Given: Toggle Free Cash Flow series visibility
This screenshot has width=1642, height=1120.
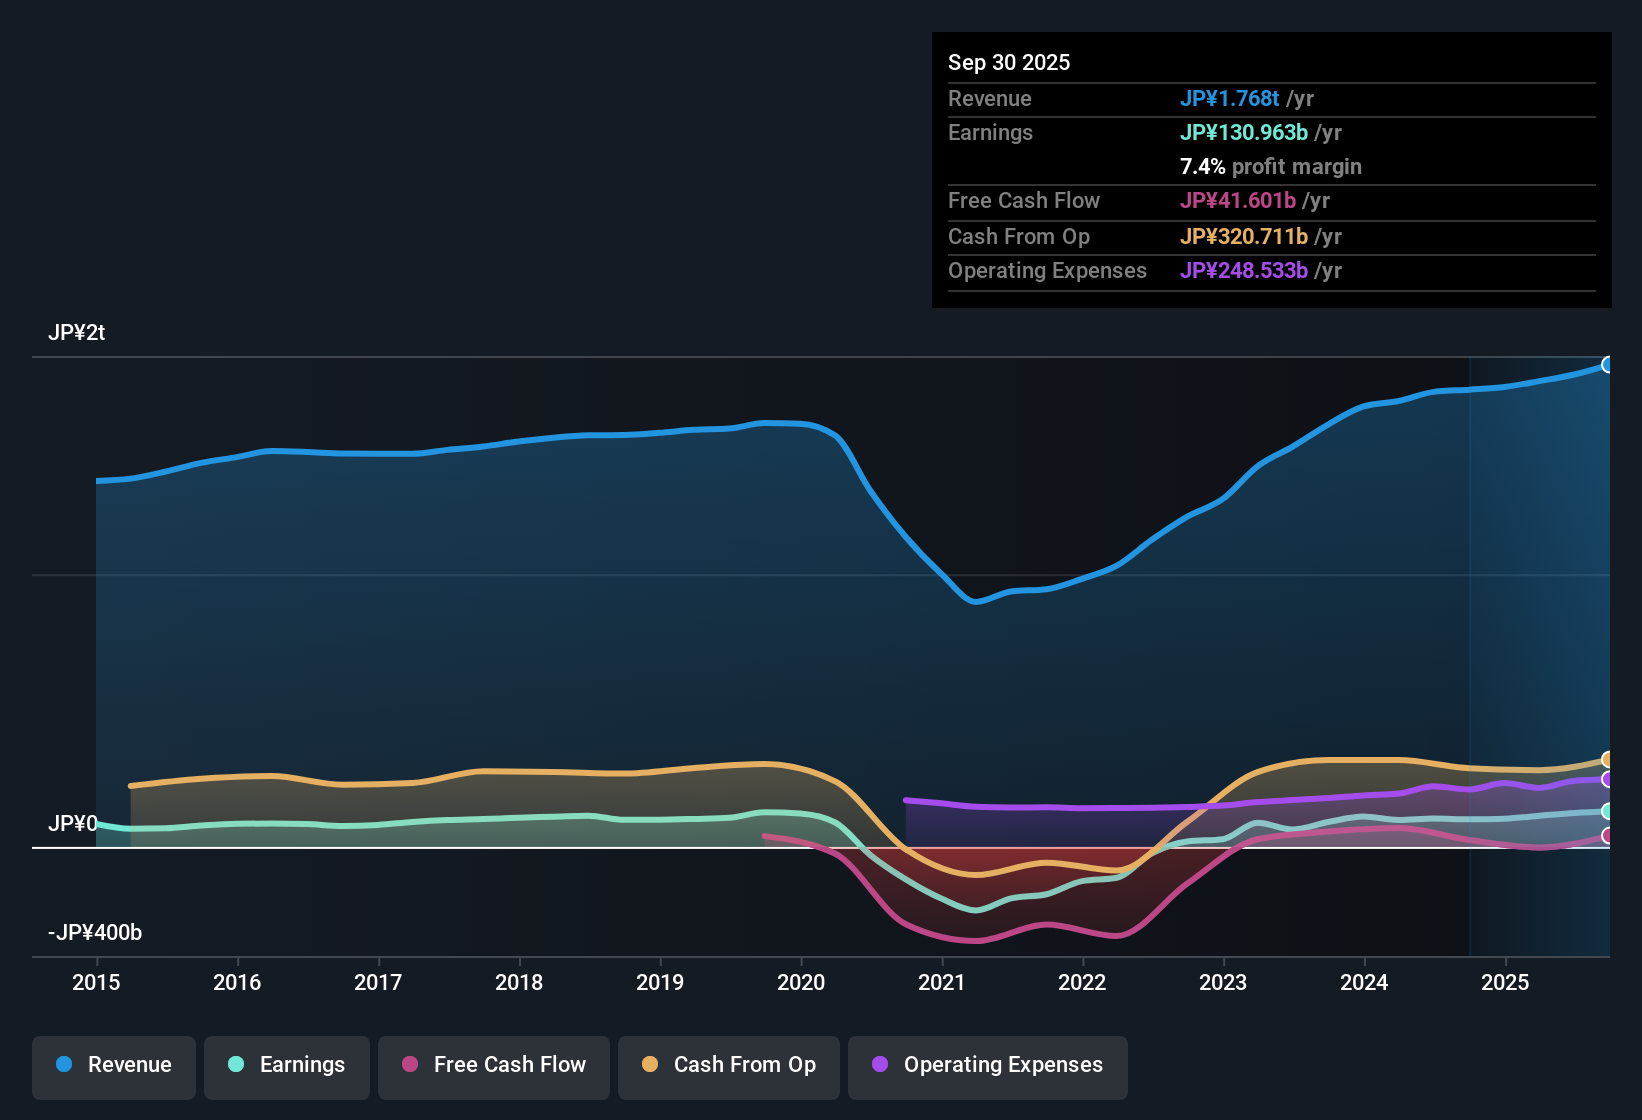Looking at the screenshot, I should pyautogui.click(x=493, y=1065).
